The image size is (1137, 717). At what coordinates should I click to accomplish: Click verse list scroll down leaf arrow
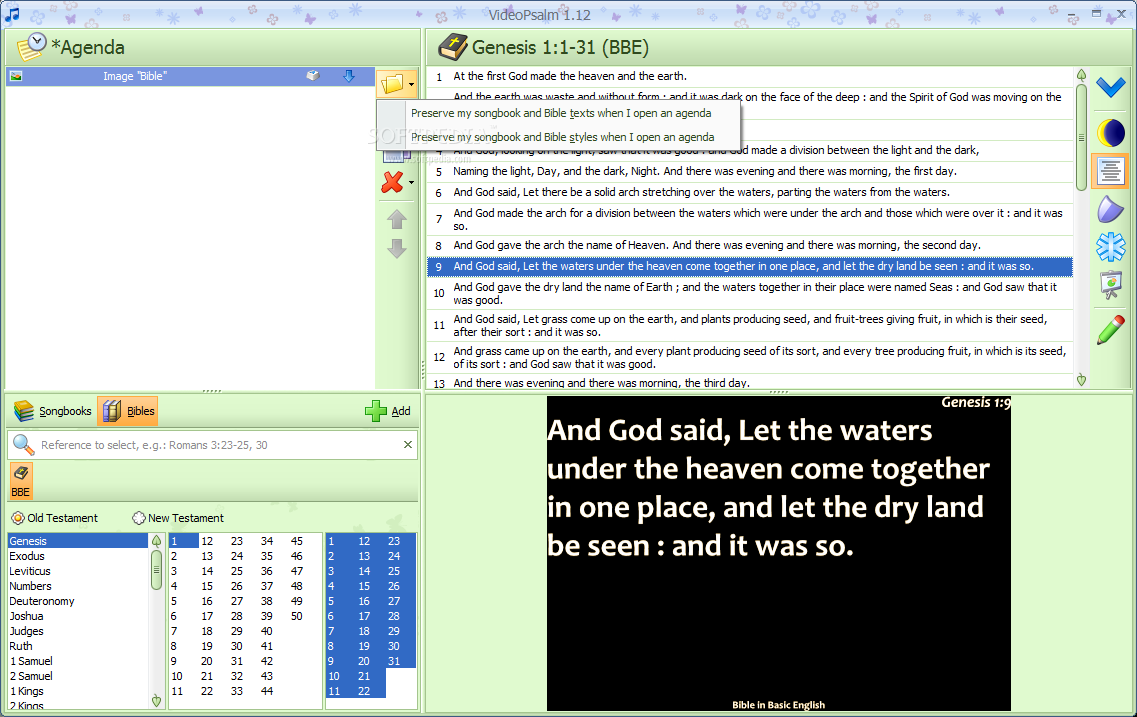[1081, 380]
